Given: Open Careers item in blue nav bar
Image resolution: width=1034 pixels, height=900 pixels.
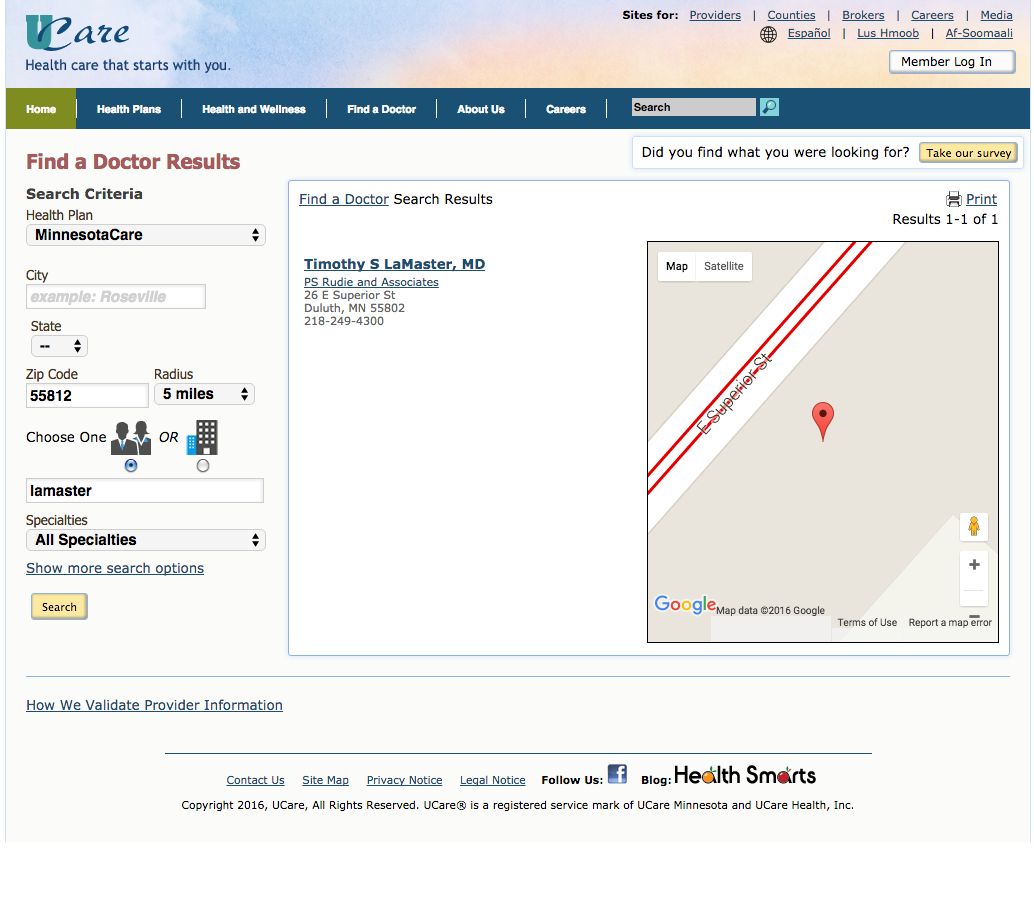Looking at the screenshot, I should pyautogui.click(x=566, y=109).
